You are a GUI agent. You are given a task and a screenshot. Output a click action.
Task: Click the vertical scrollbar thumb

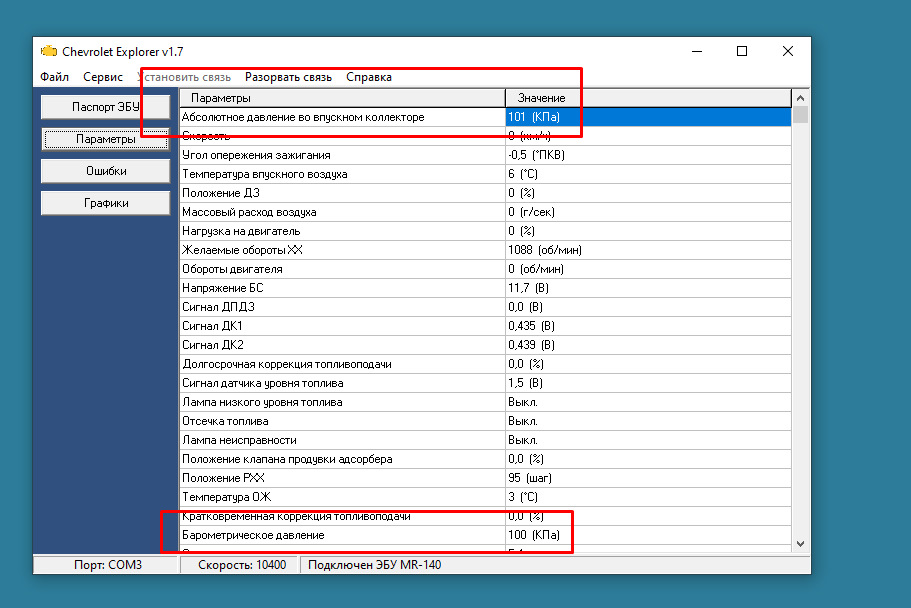pos(801,115)
